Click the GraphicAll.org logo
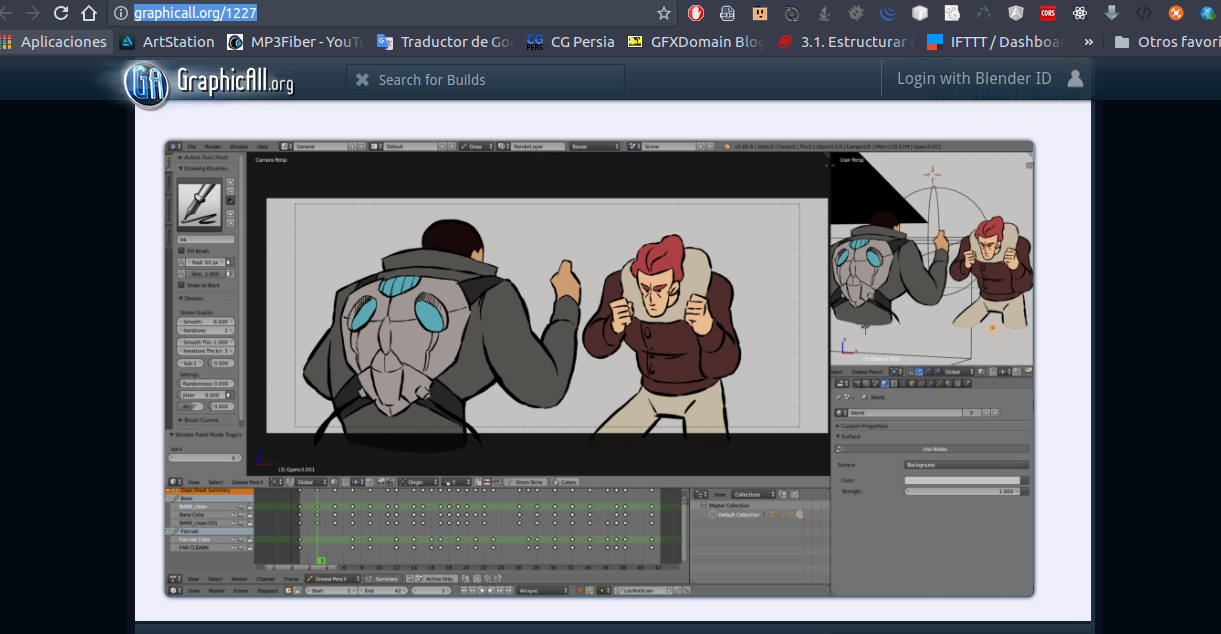The height and width of the screenshot is (634, 1221). click(209, 82)
